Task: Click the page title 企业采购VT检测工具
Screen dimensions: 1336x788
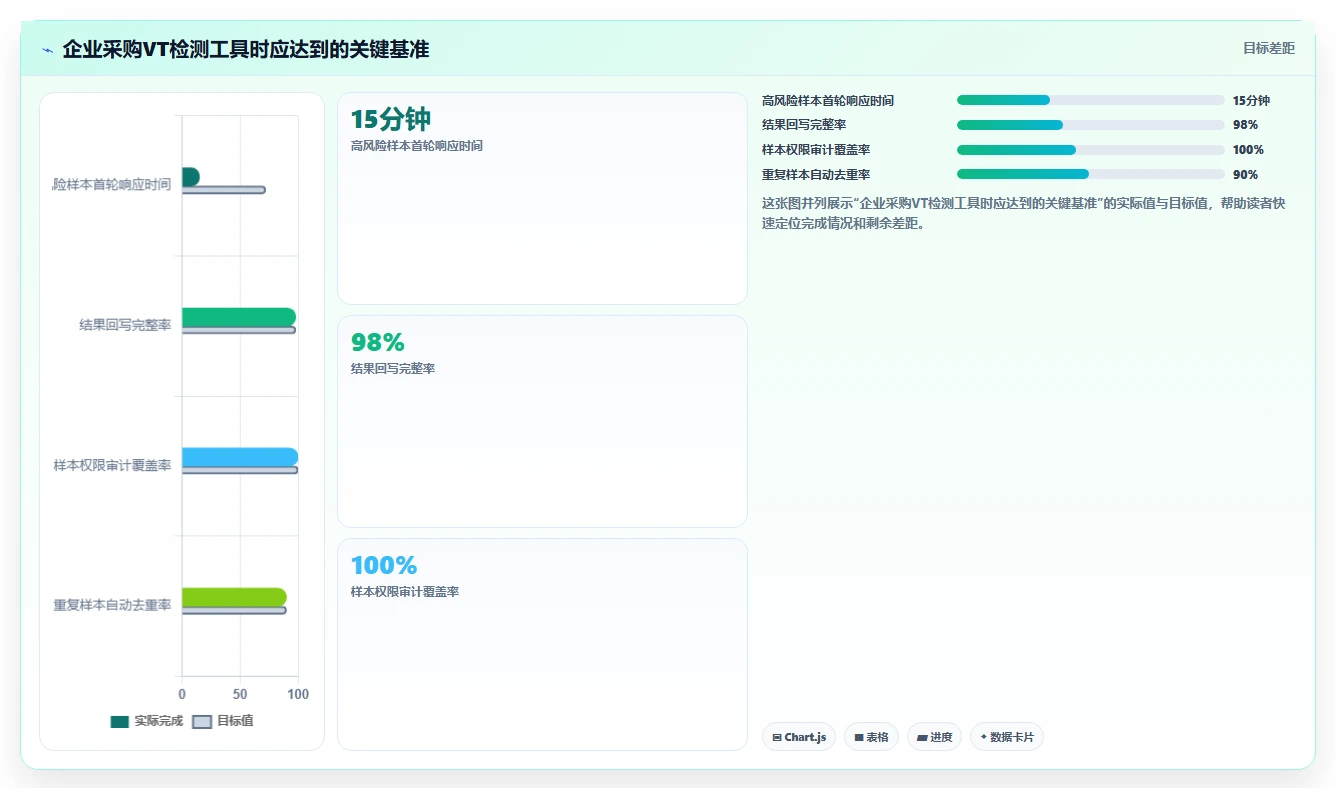Action: click(x=245, y=49)
